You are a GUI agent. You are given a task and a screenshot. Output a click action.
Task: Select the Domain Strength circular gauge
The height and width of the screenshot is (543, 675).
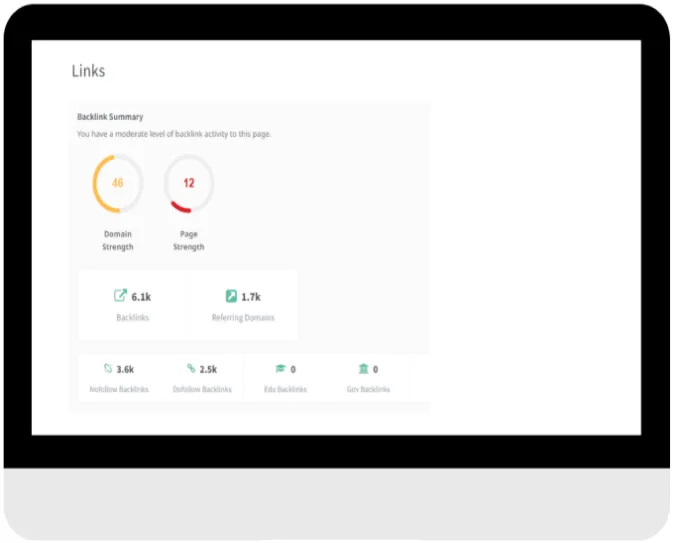pos(118,183)
